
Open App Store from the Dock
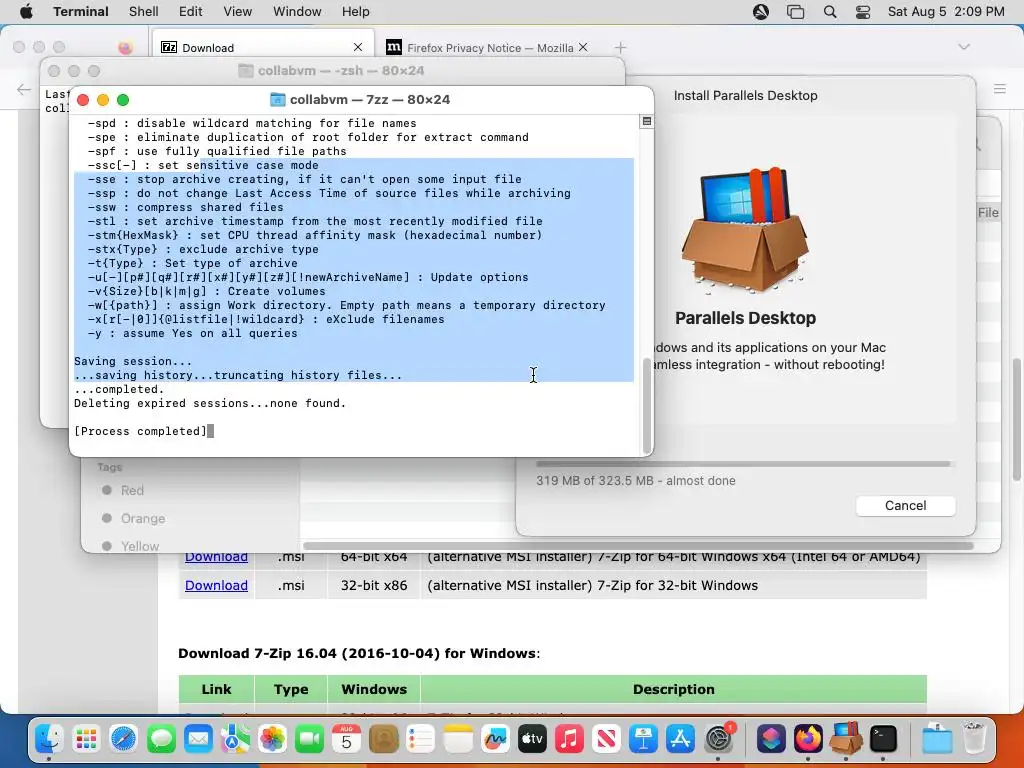click(x=680, y=739)
